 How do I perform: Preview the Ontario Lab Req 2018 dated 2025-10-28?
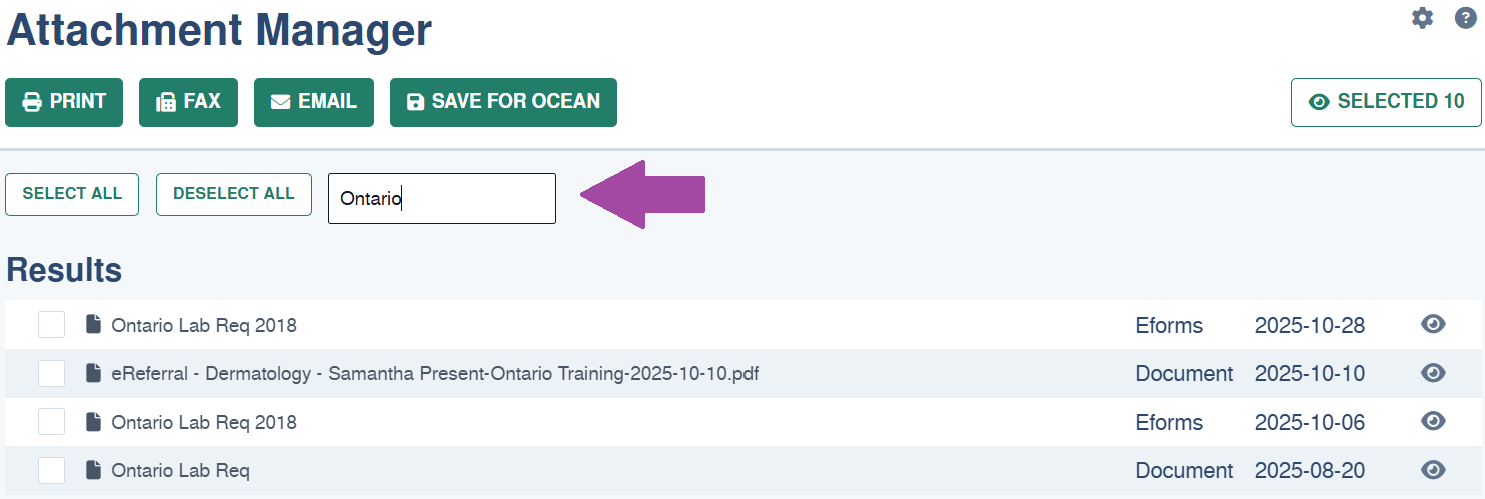(1433, 324)
